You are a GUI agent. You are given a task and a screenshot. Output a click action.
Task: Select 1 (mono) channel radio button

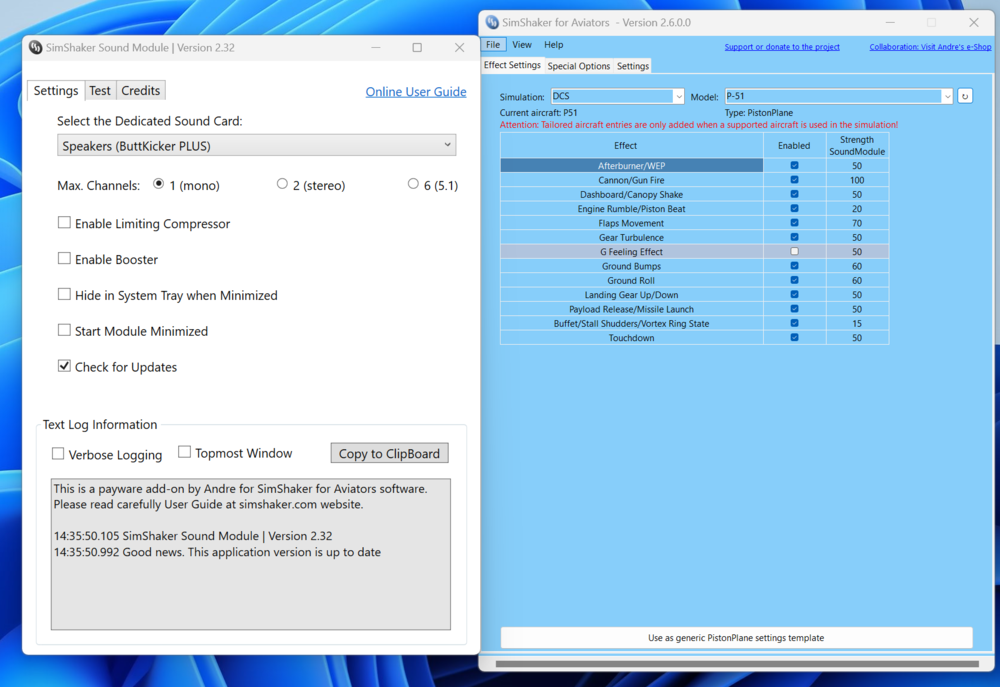(158, 184)
